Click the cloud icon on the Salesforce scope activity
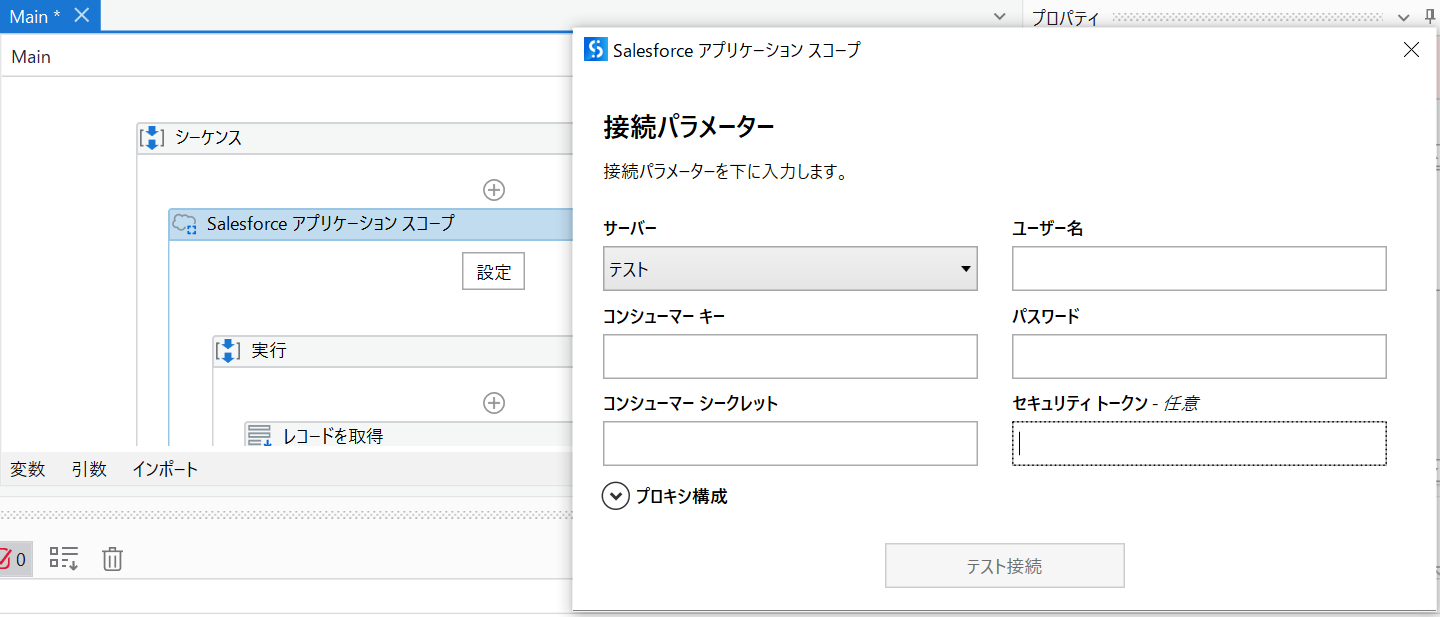Viewport: 1440px width, 617px height. tap(185, 224)
